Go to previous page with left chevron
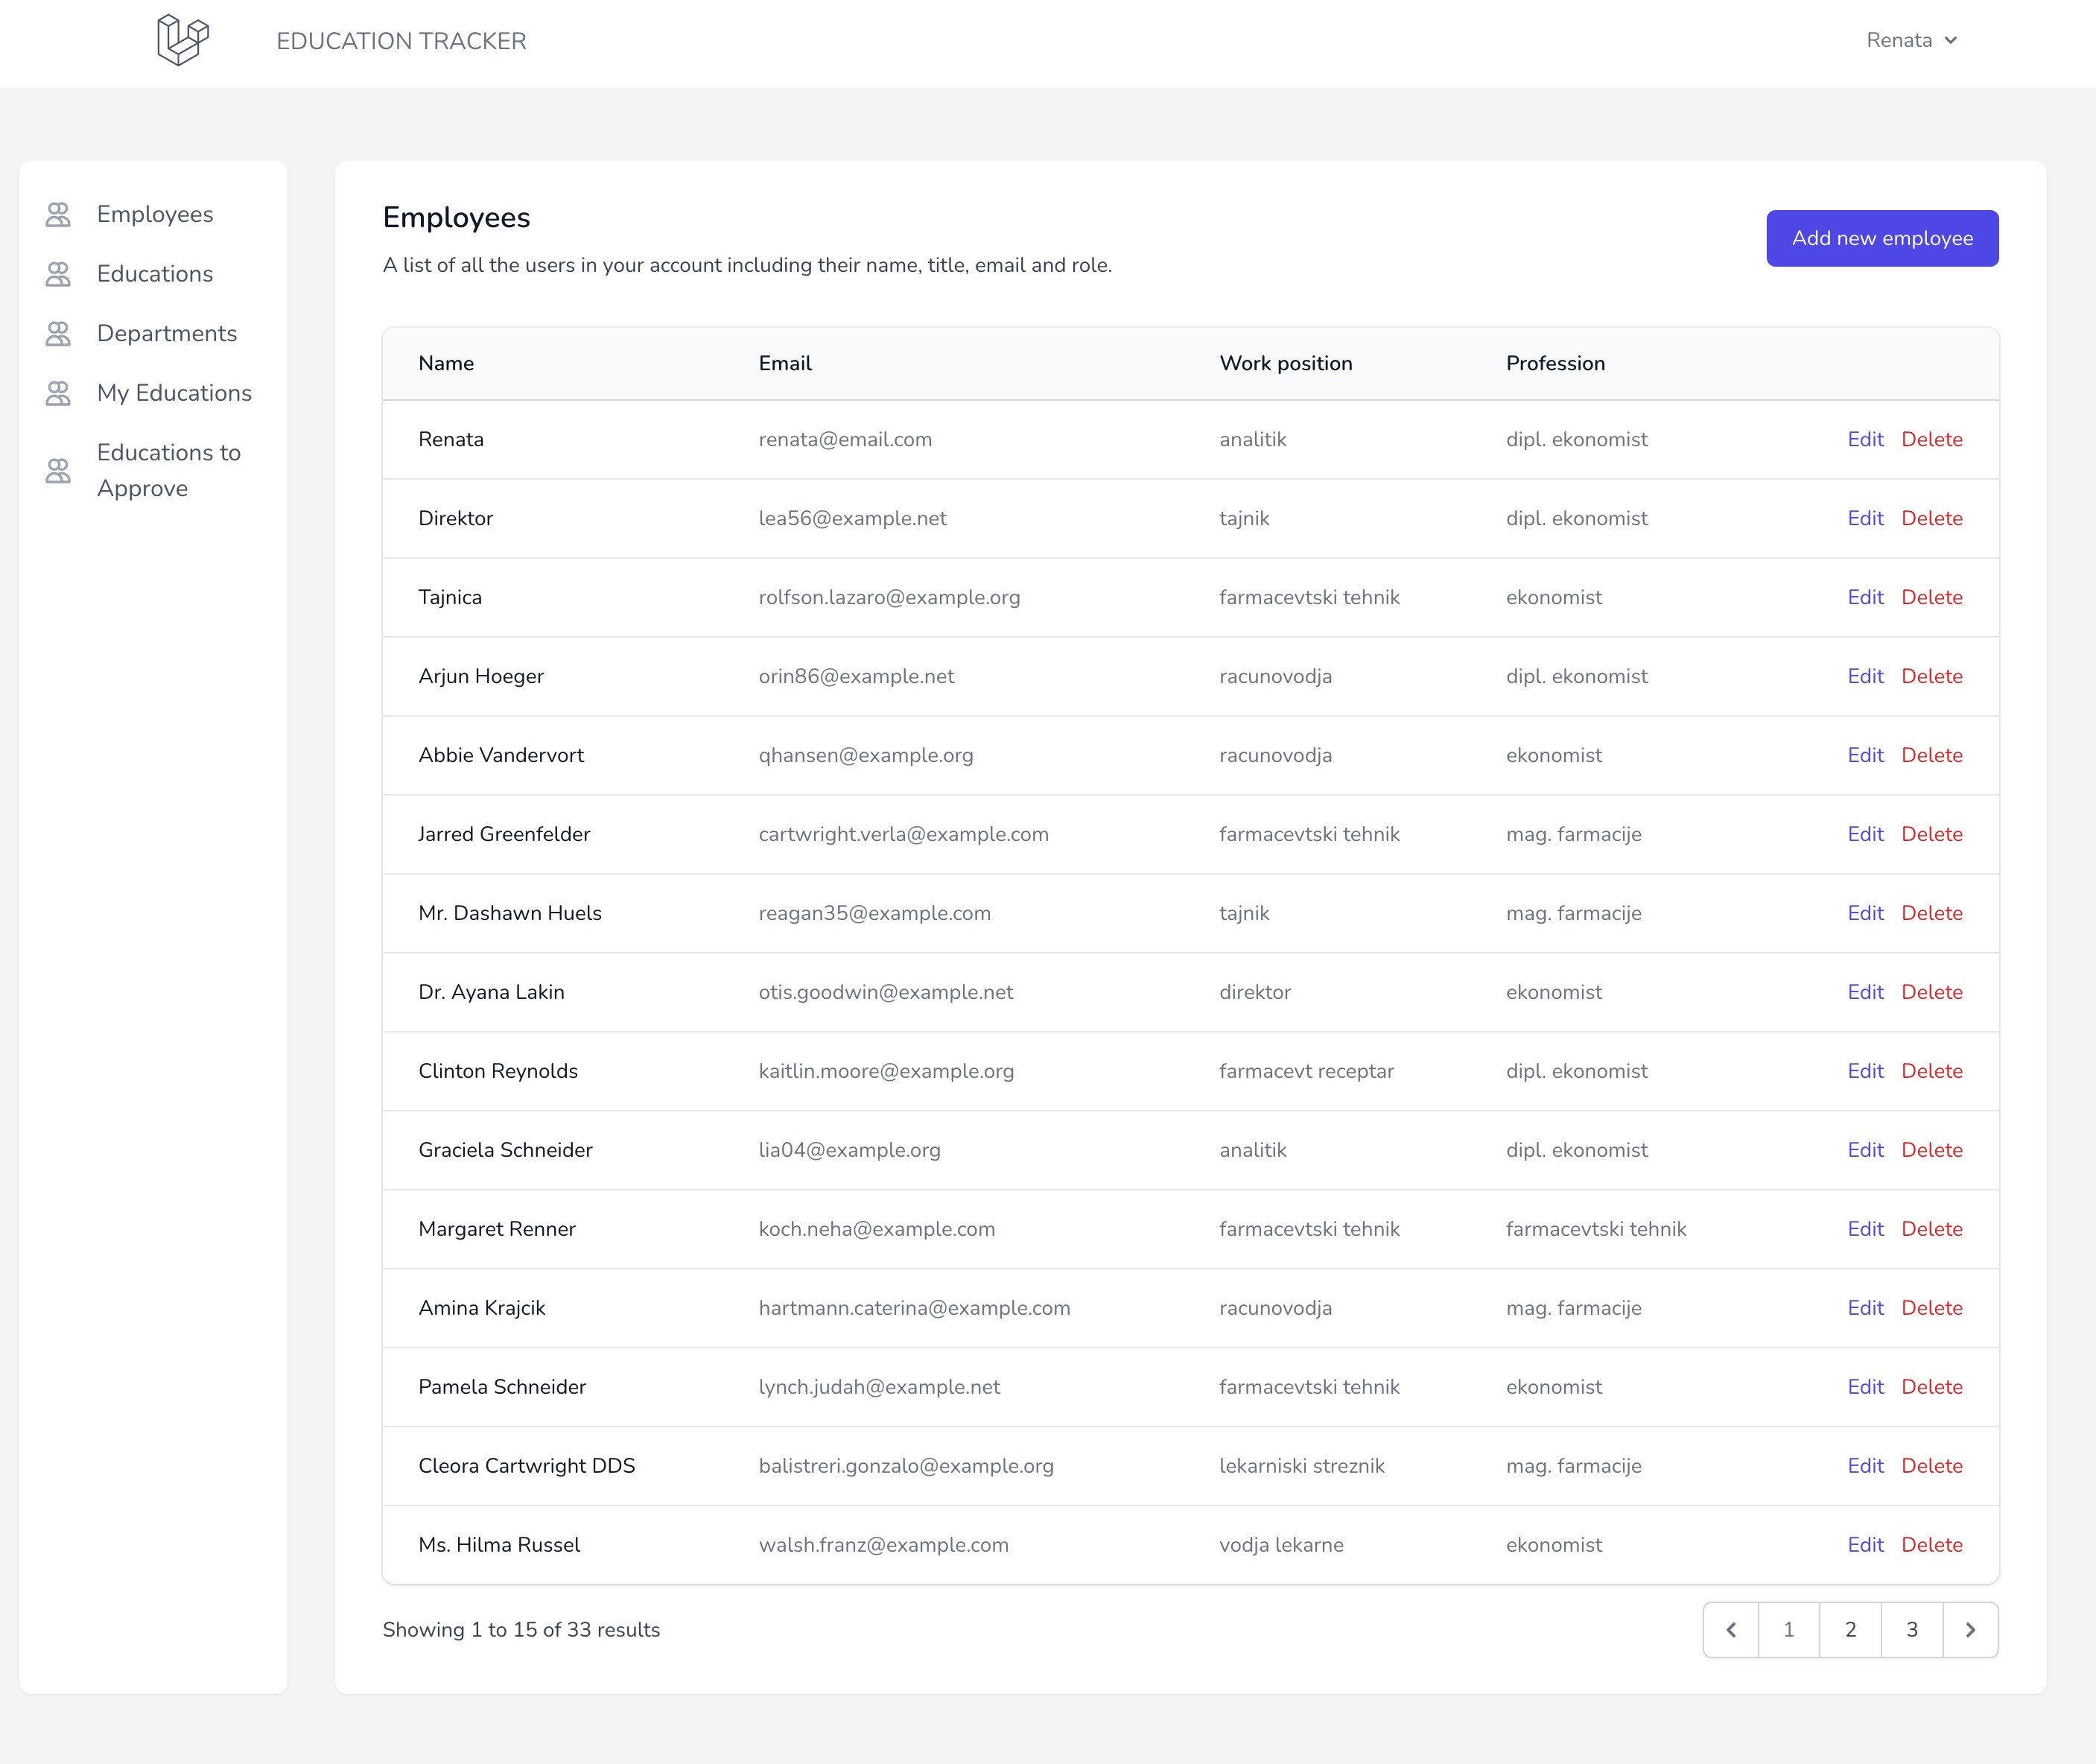This screenshot has height=1764, width=2096. pyautogui.click(x=1732, y=1629)
